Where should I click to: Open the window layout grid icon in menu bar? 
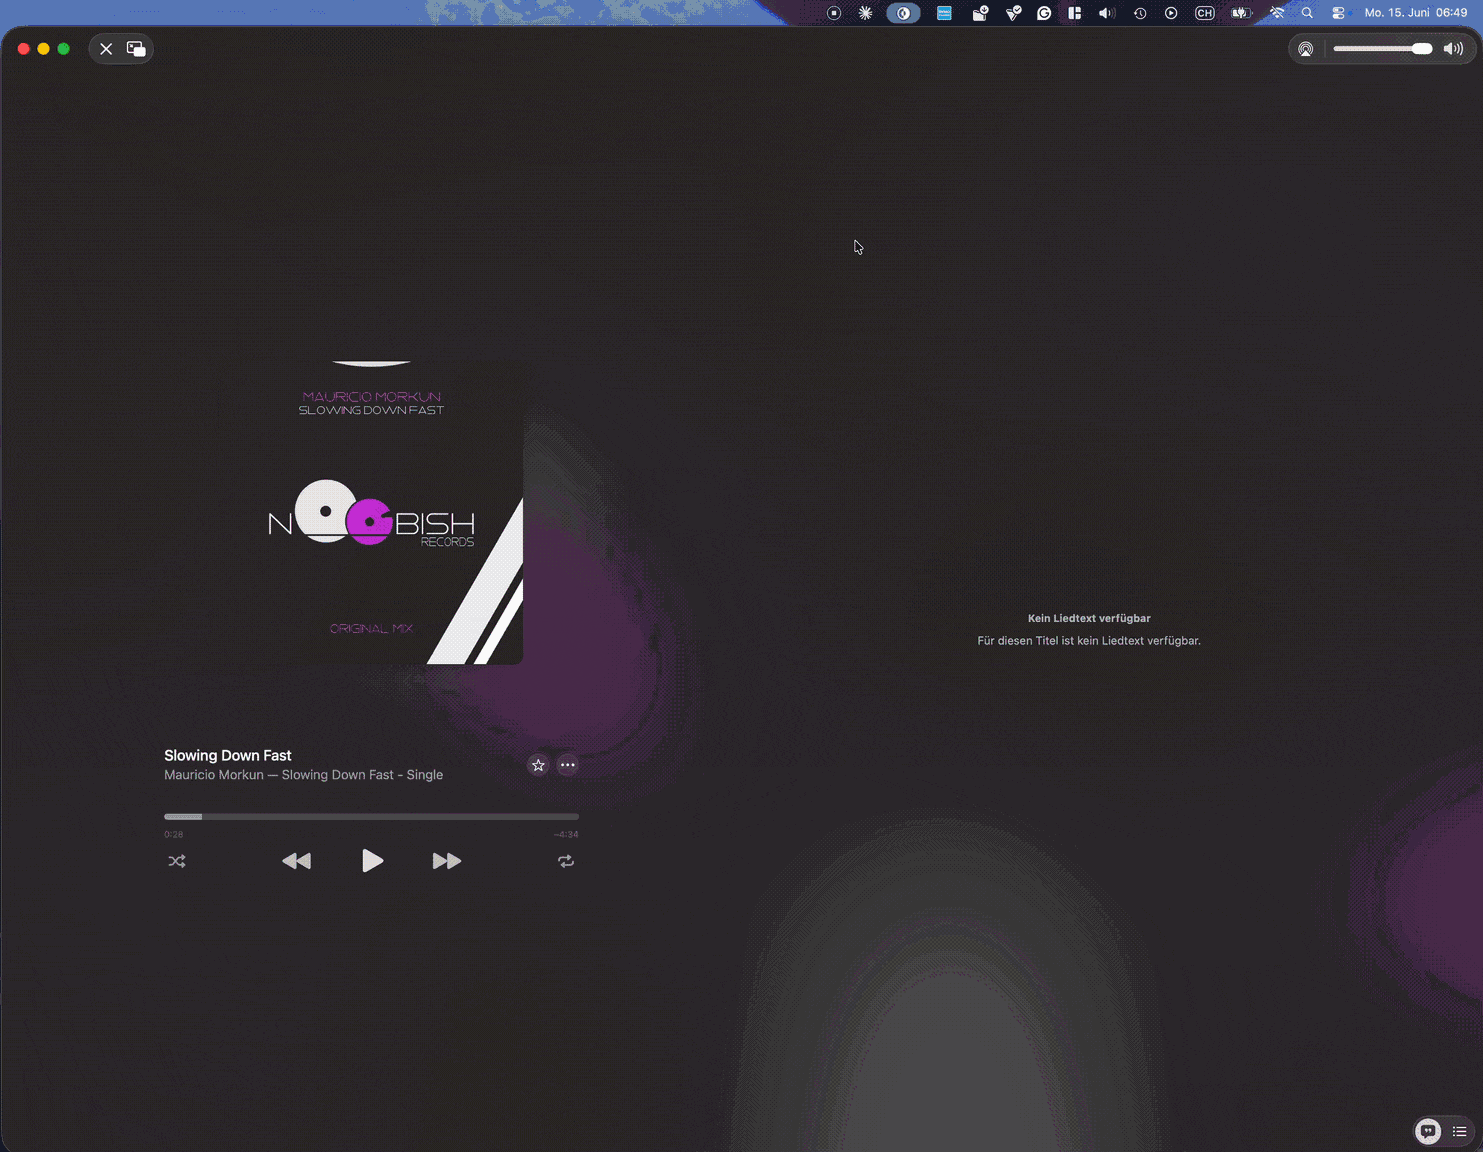(1075, 13)
